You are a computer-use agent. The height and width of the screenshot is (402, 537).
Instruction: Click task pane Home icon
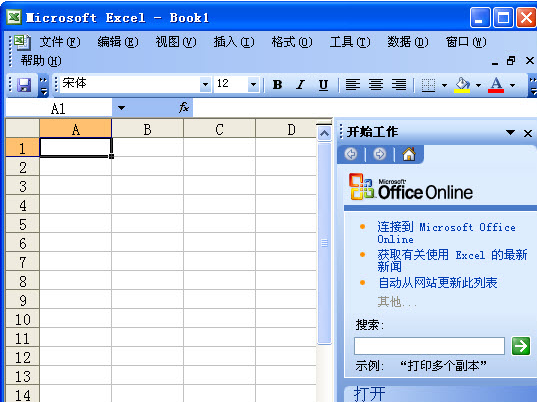coord(409,154)
